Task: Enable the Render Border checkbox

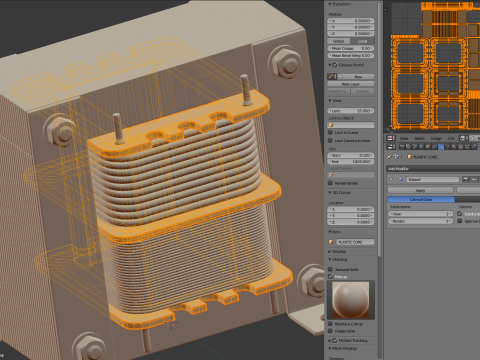Action: coord(330,183)
